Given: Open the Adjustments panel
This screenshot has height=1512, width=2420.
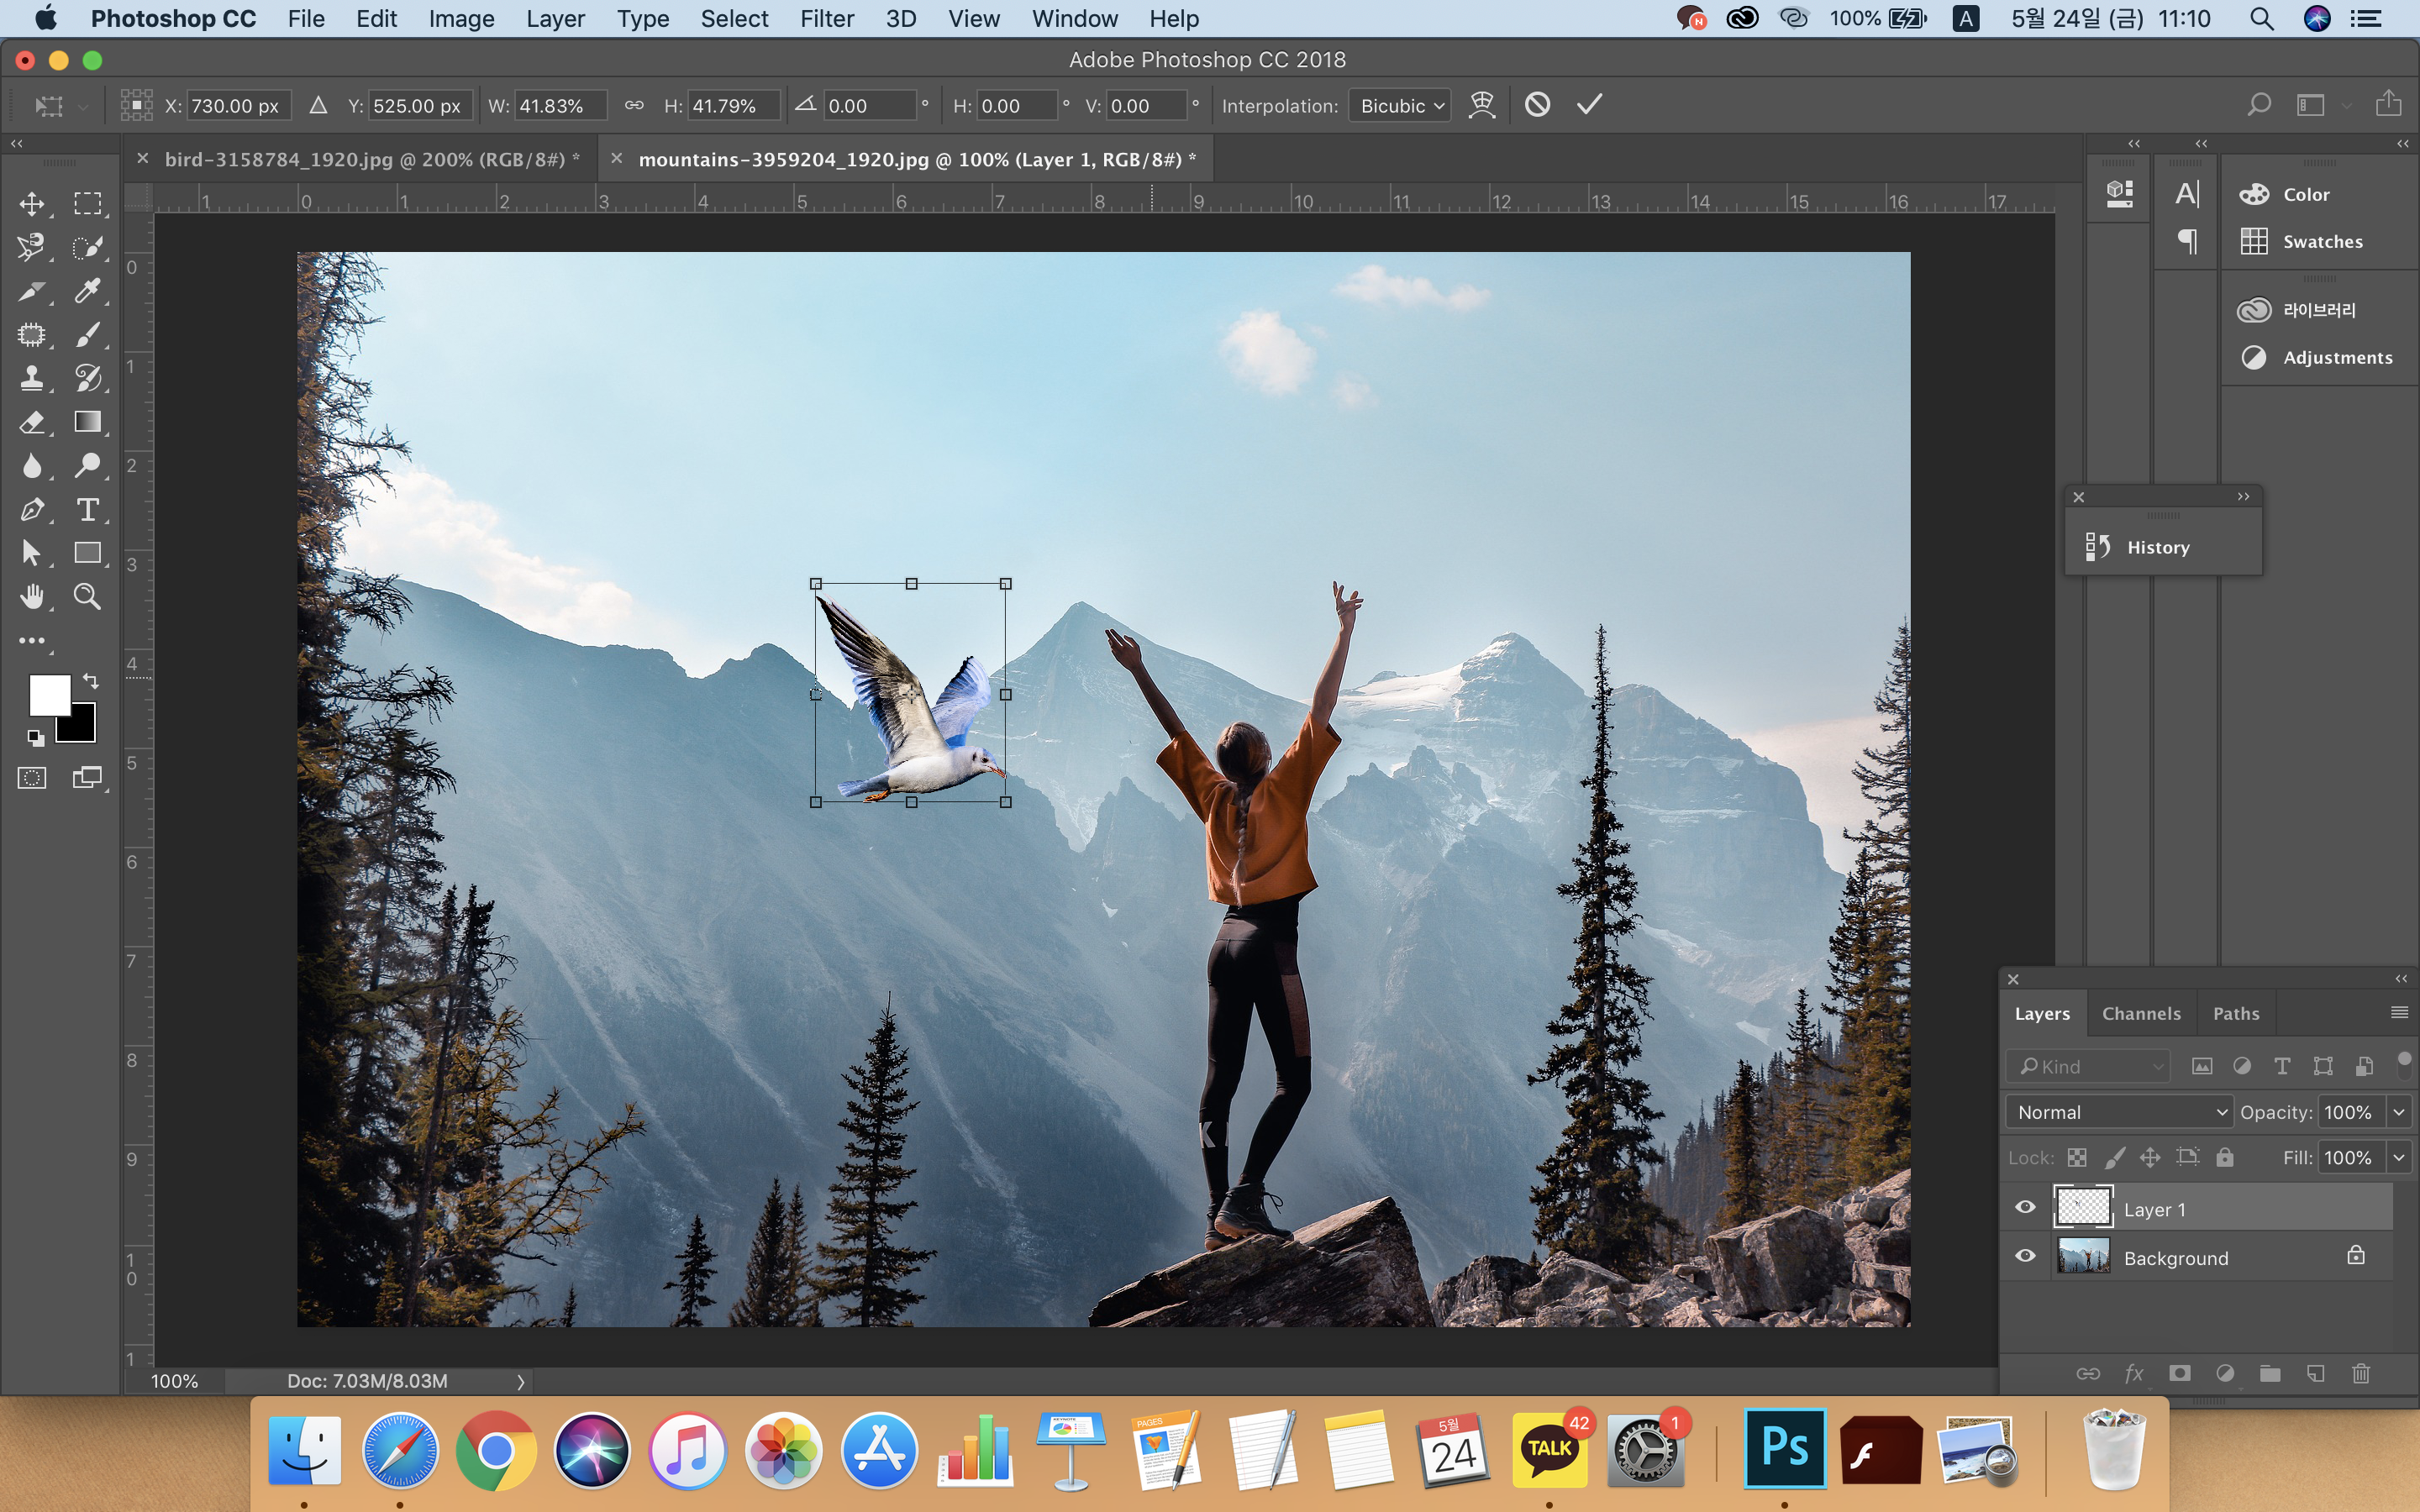Looking at the screenshot, I should (x=2337, y=357).
